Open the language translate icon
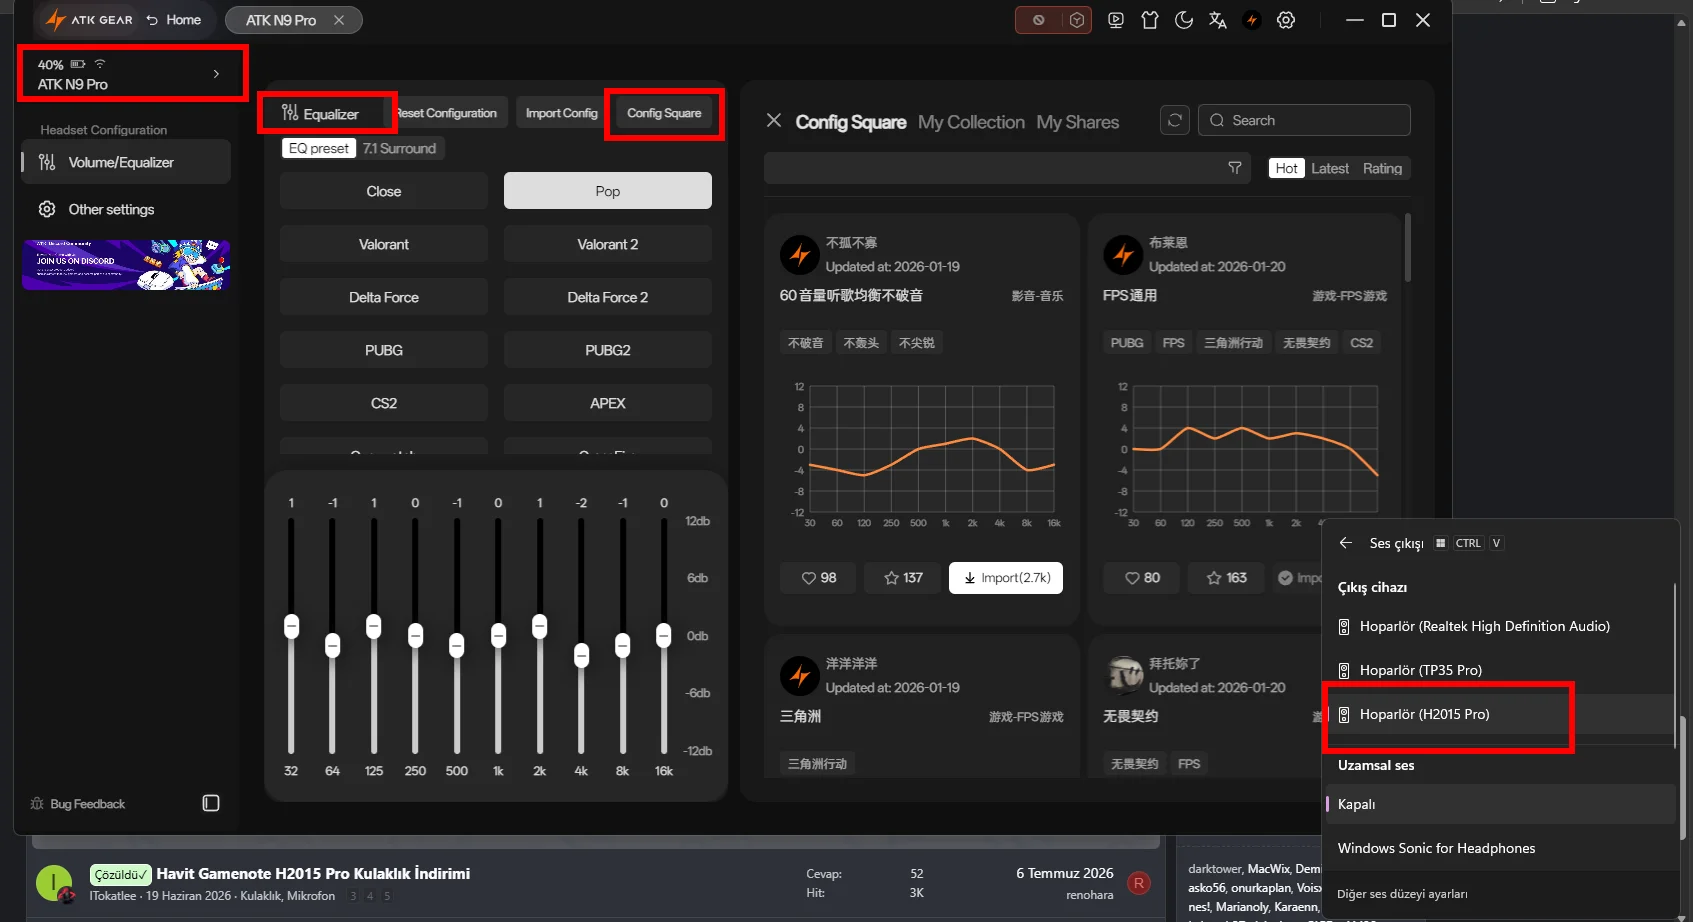The width and height of the screenshot is (1693, 922). coord(1218,20)
